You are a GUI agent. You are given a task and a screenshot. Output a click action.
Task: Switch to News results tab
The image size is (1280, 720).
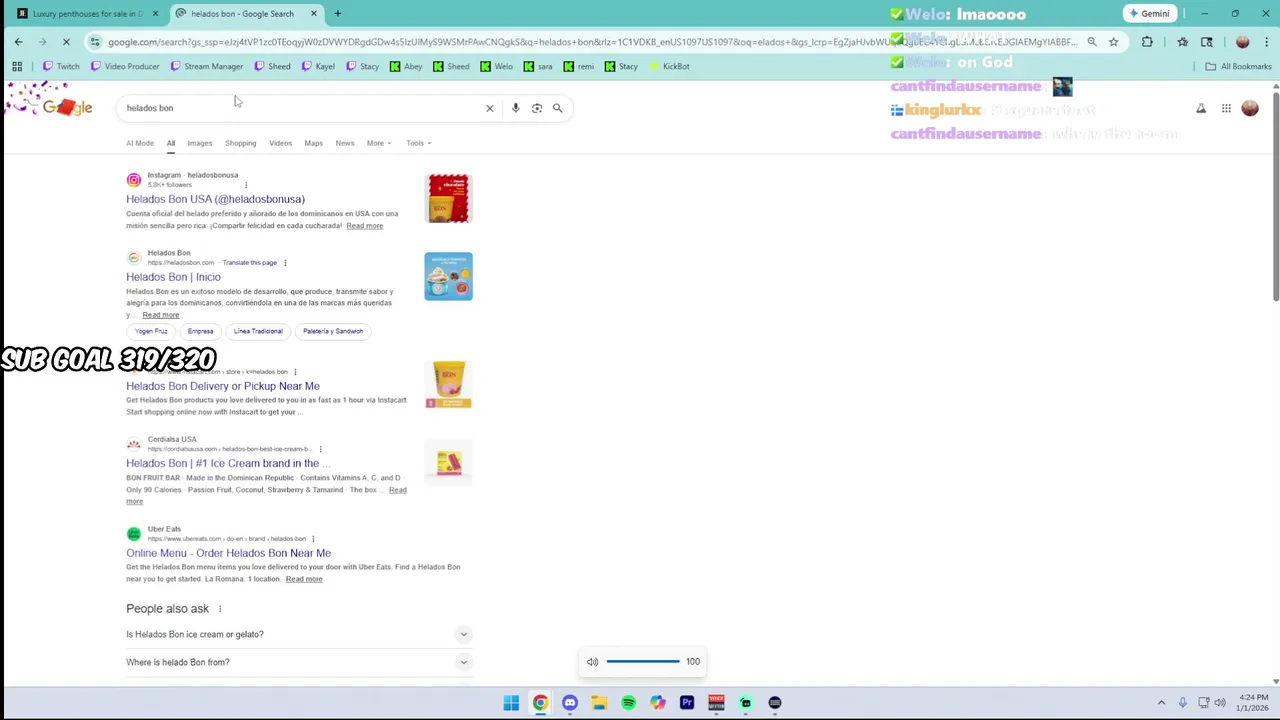(x=345, y=143)
